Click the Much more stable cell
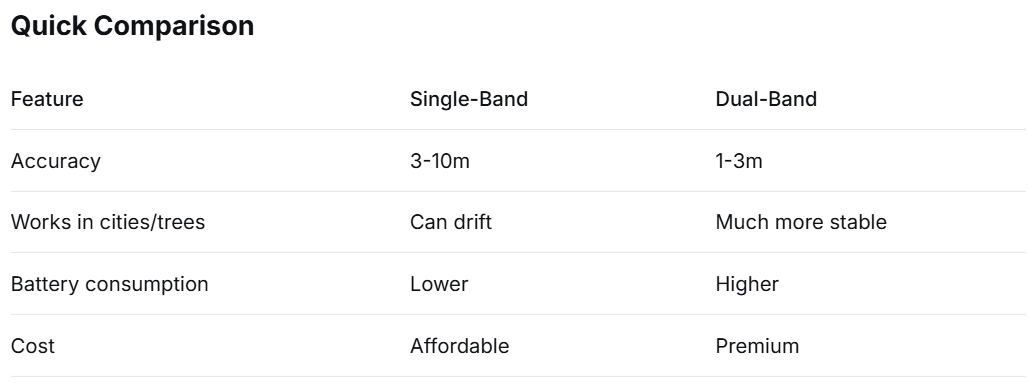This screenshot has height=383, width=1028. point(801,222)
